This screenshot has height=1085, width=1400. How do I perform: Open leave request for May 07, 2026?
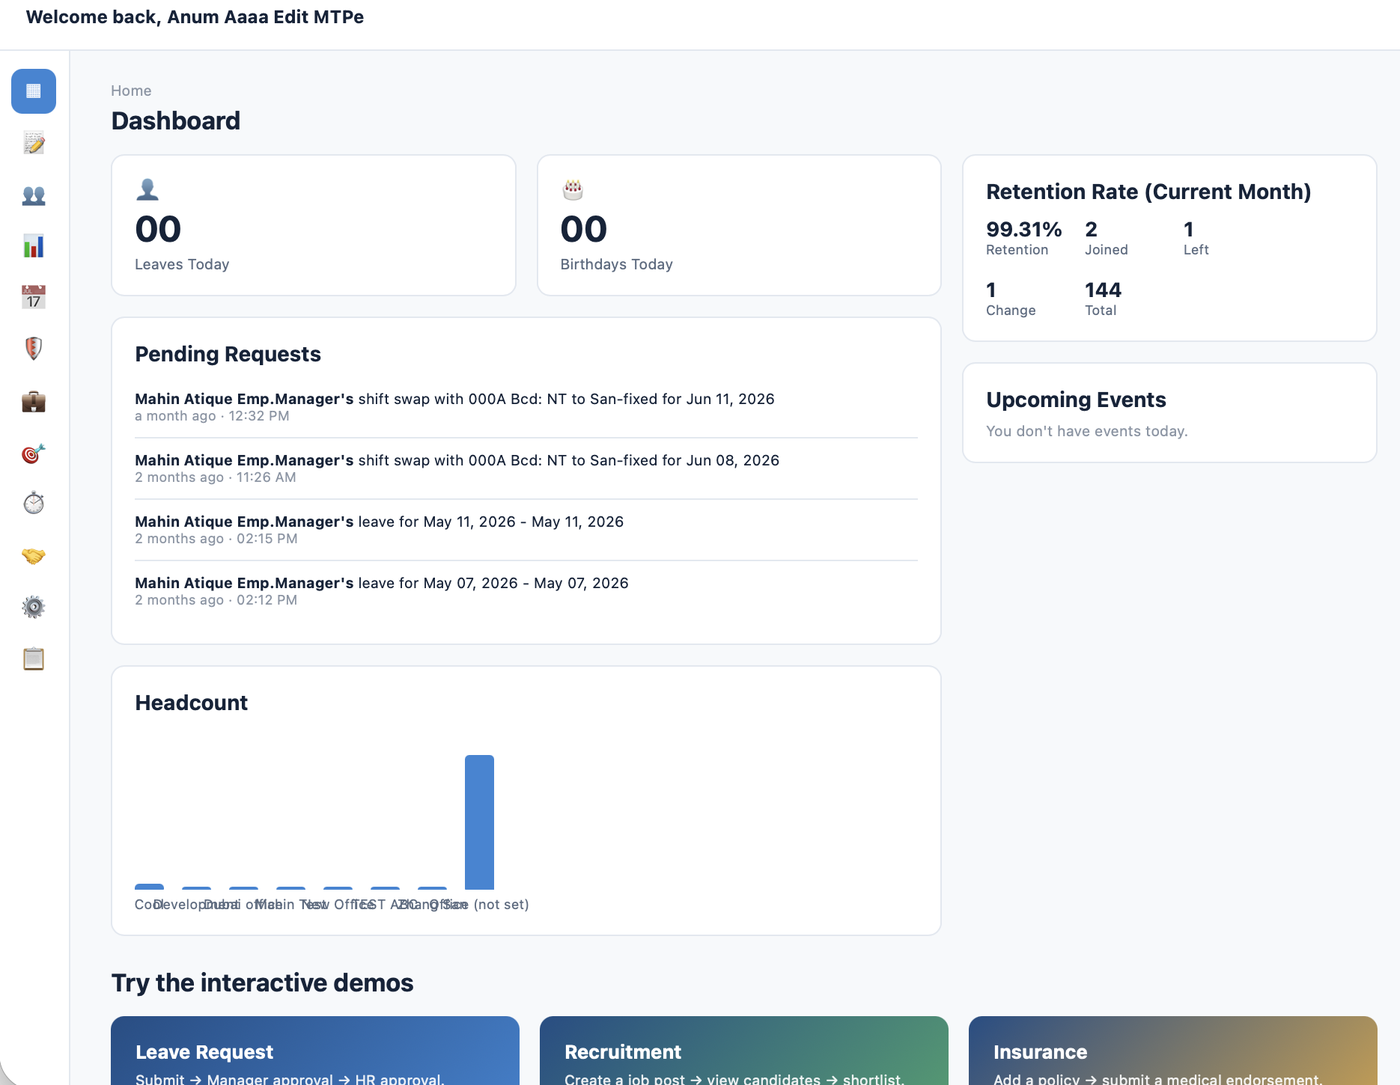pyautogui.click(x=526, y=591)
